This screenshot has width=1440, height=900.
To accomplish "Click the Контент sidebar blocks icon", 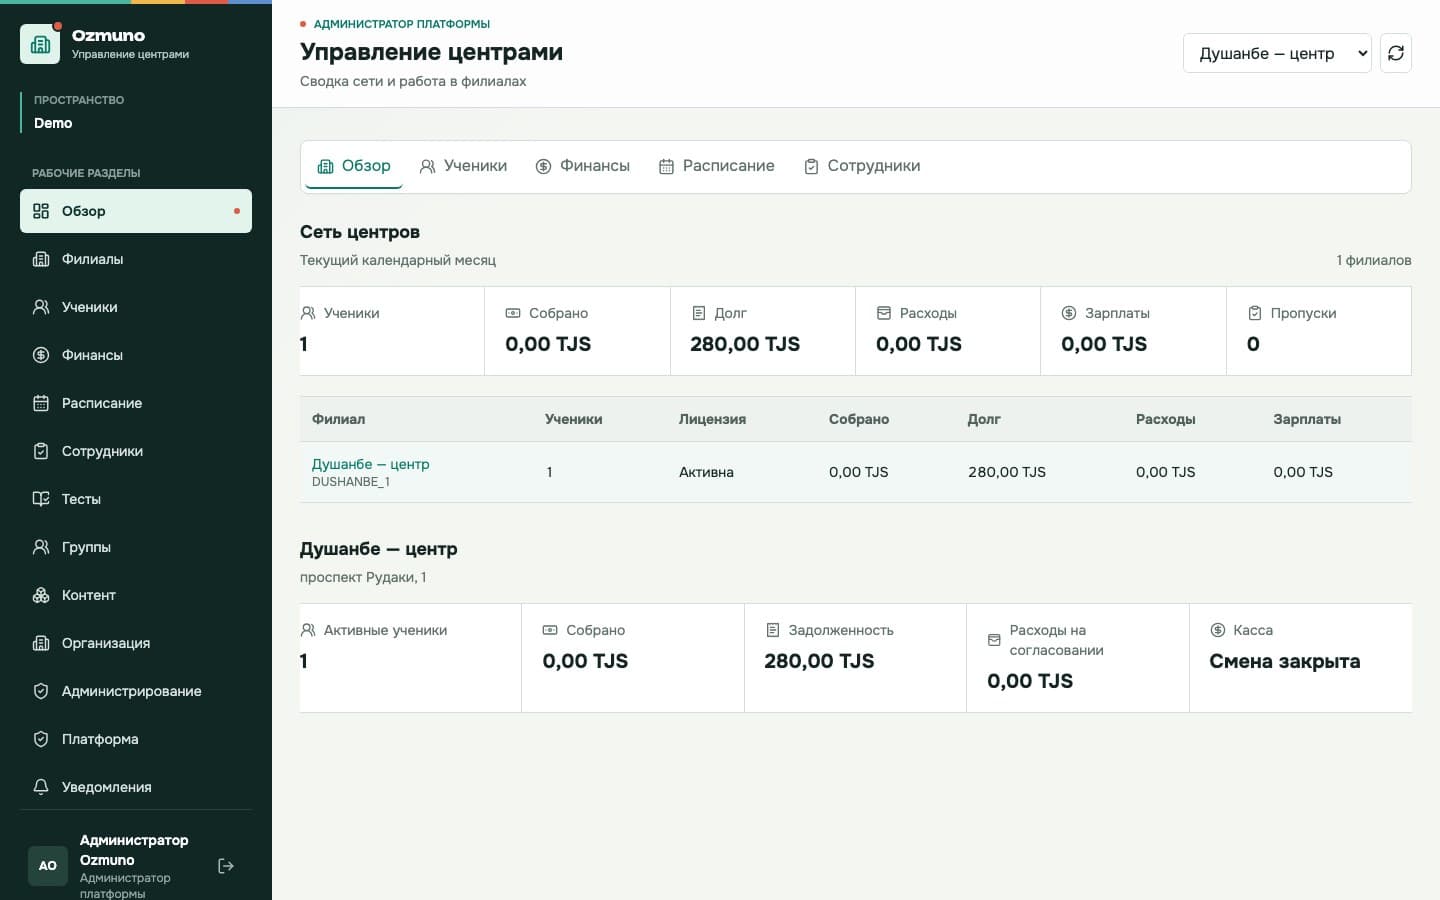I will [x=41, y=595].
